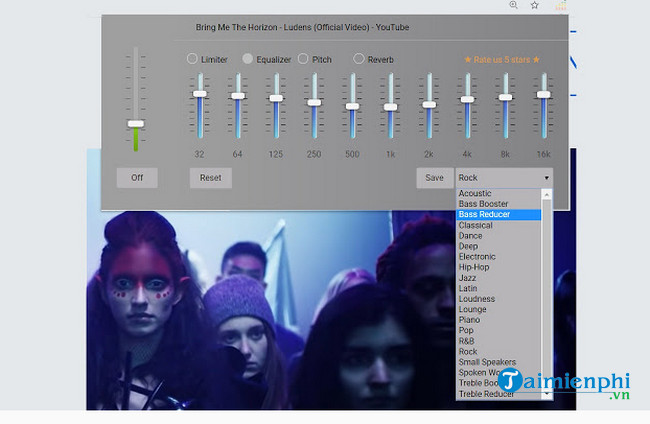This screenshot has height=424, width=650.
Task: Click the Off button
Action: [137, 178]
